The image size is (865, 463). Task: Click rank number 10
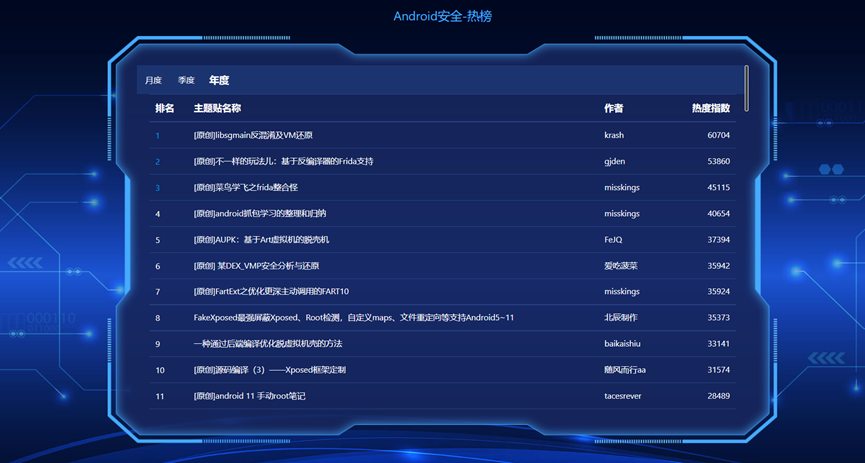coord(160,370)
